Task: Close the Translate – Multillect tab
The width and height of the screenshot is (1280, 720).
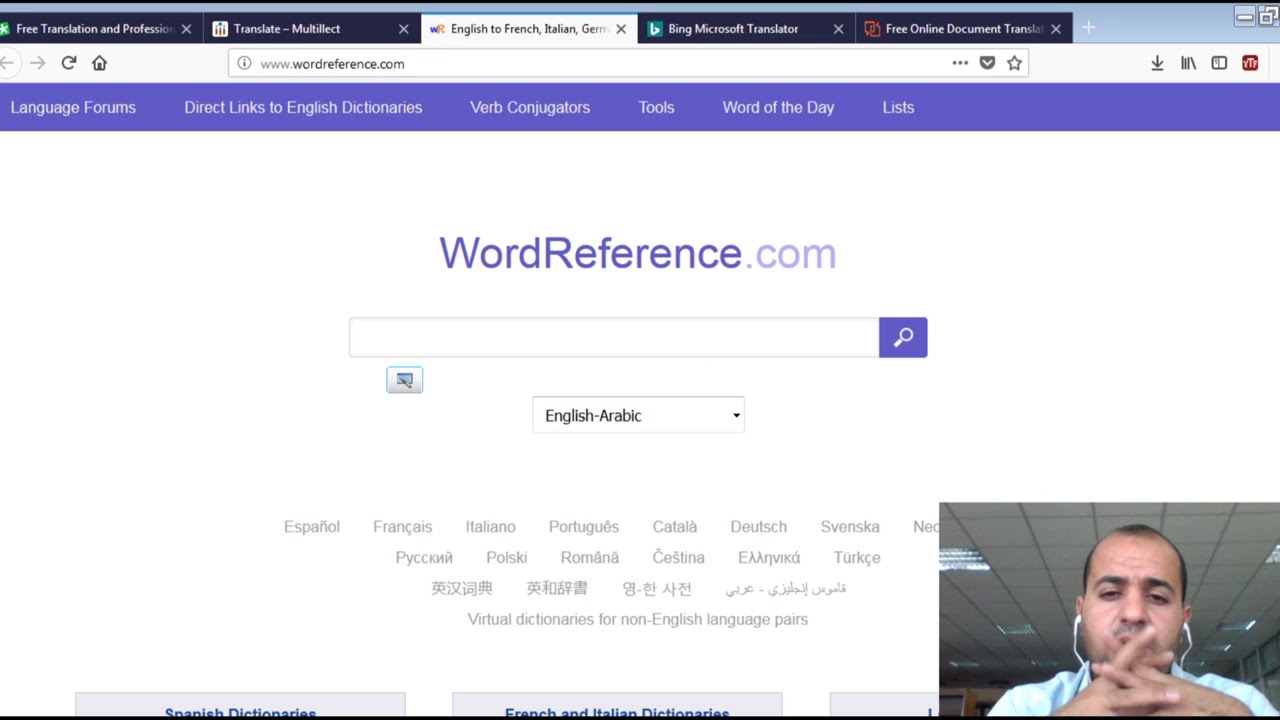Action: coord(404,29)
